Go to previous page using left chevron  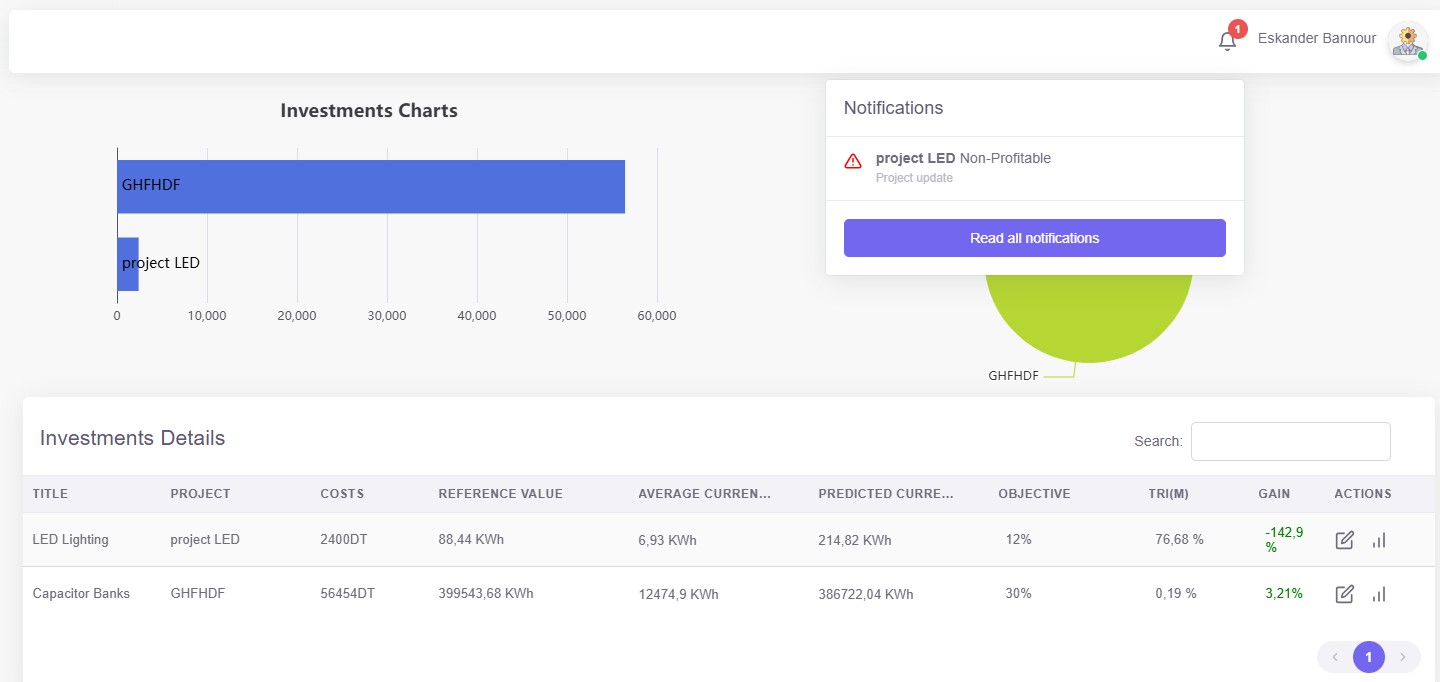pyautogui.click(x=1335, y=657)
